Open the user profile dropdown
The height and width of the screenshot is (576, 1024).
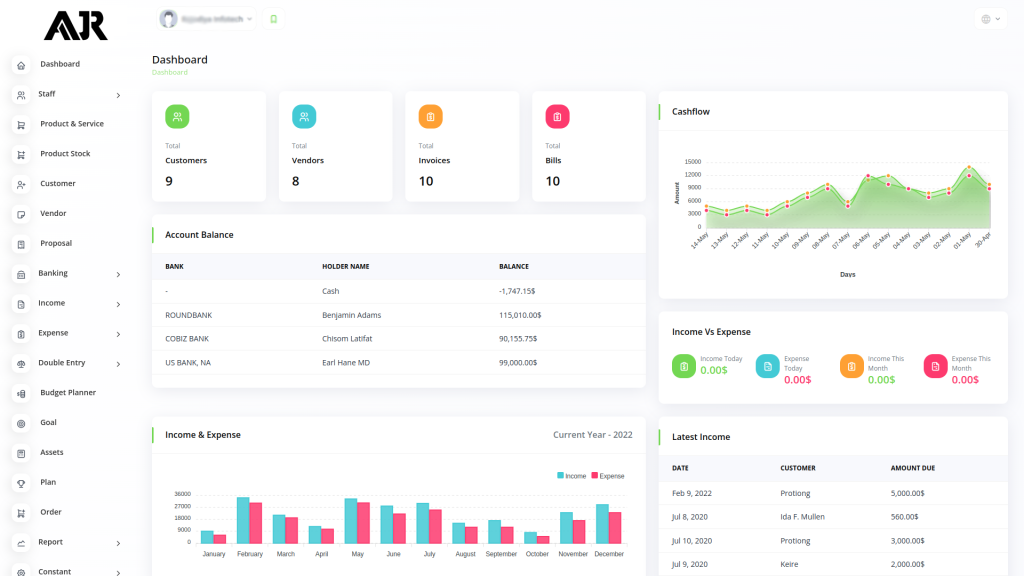point(207,19)
